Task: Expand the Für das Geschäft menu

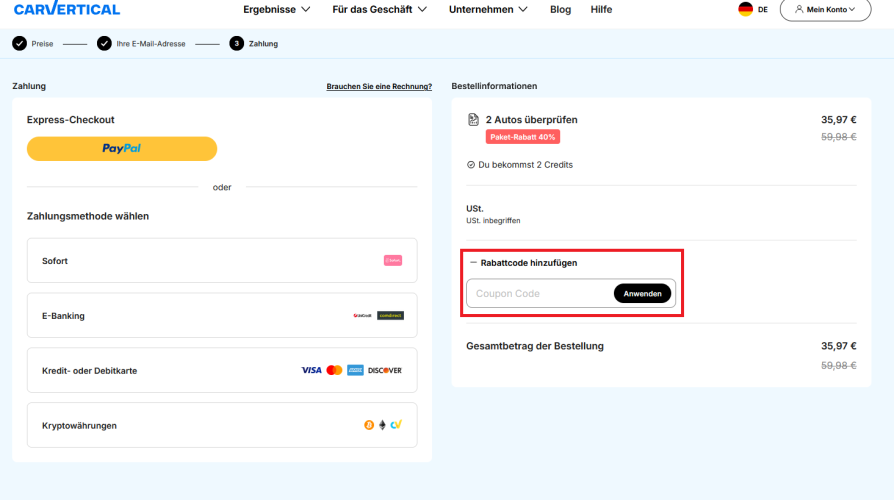Action: (379, 10)
